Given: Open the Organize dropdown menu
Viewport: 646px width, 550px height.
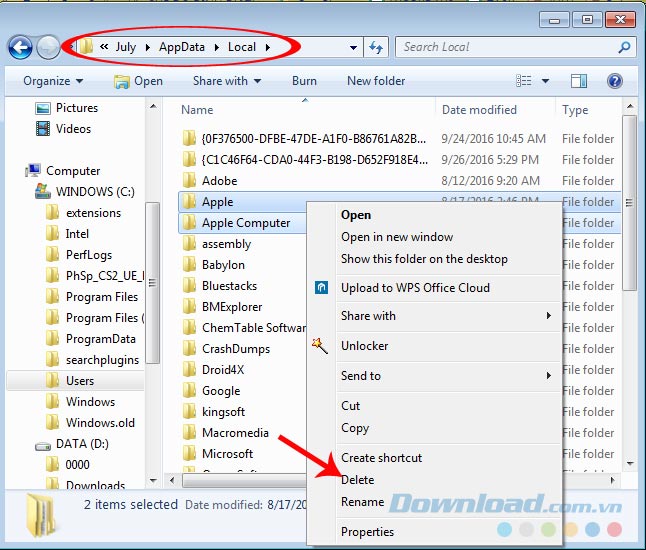Looking at the screenshot, I should coord(53,81).
